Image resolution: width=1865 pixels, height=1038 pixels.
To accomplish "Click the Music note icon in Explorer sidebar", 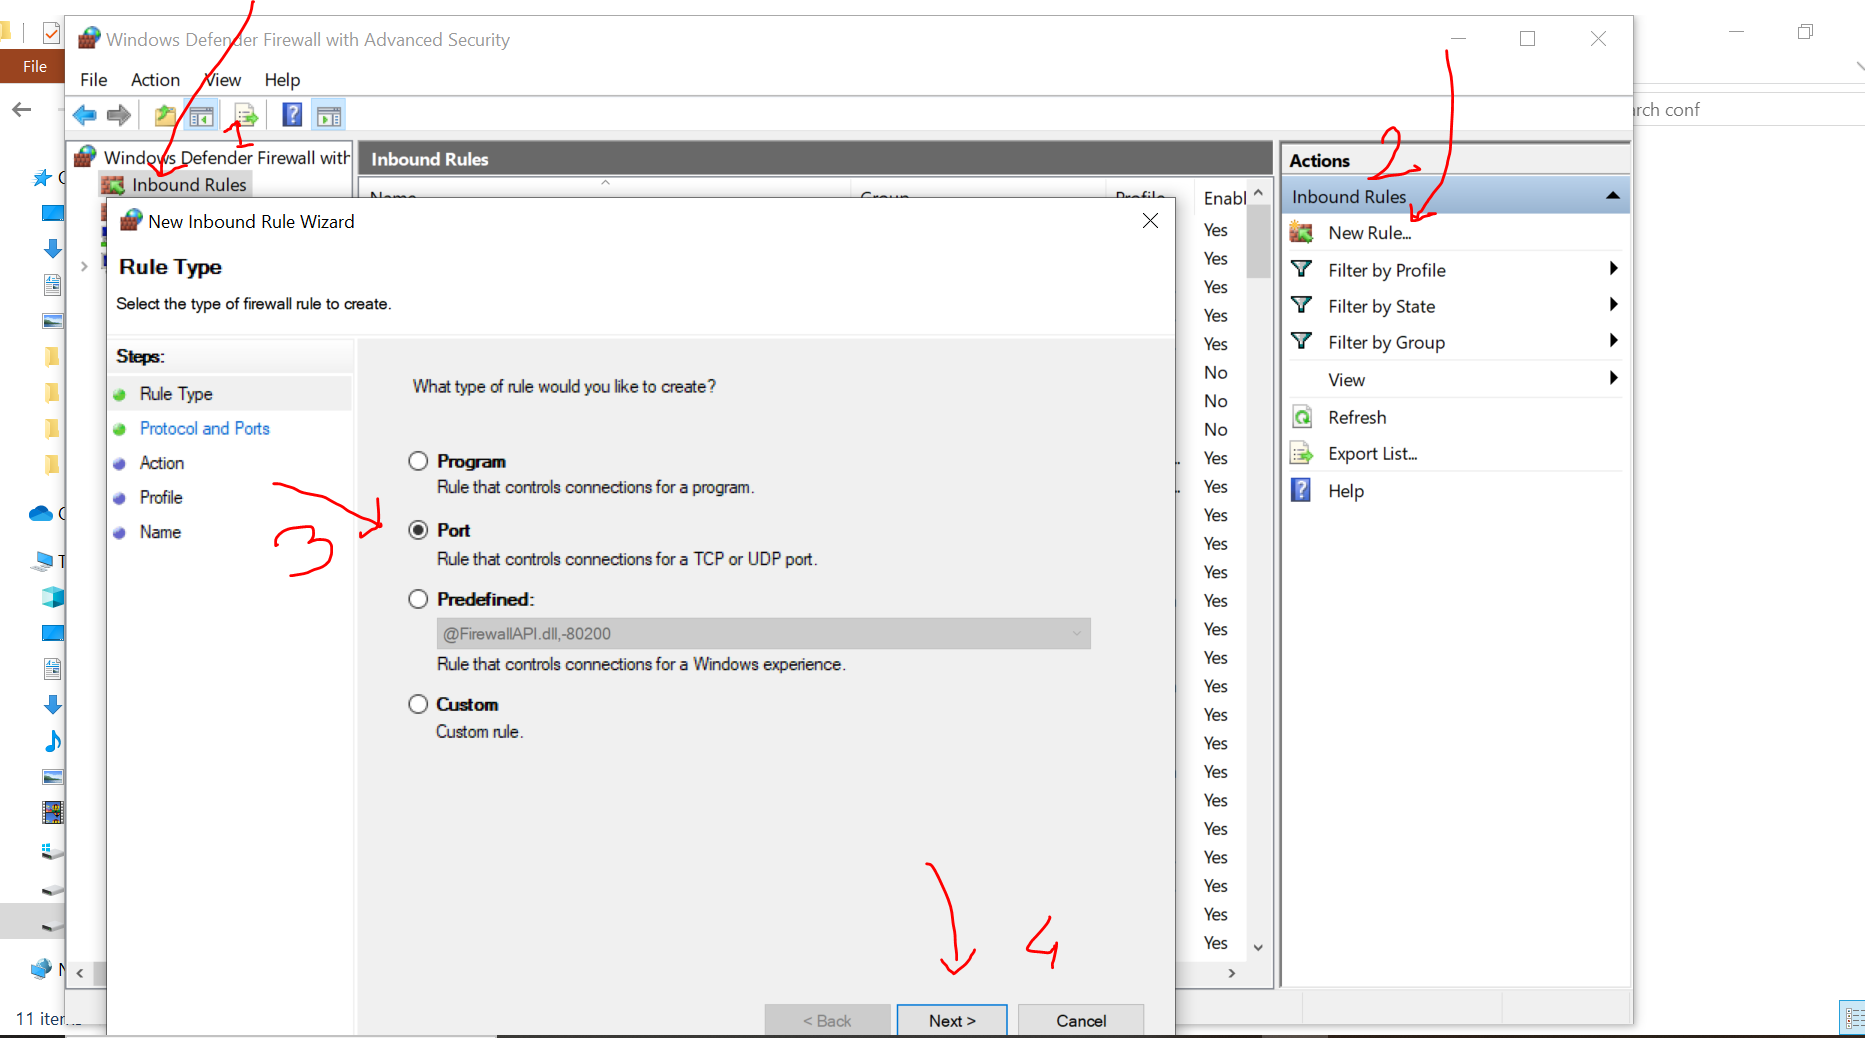I will (53, 741).
